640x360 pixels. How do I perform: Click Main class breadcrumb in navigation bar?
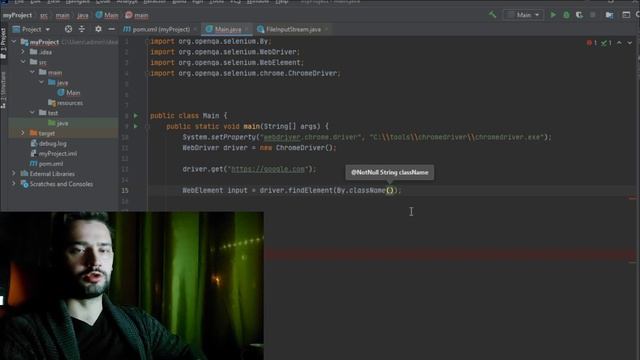coord(107,16)
